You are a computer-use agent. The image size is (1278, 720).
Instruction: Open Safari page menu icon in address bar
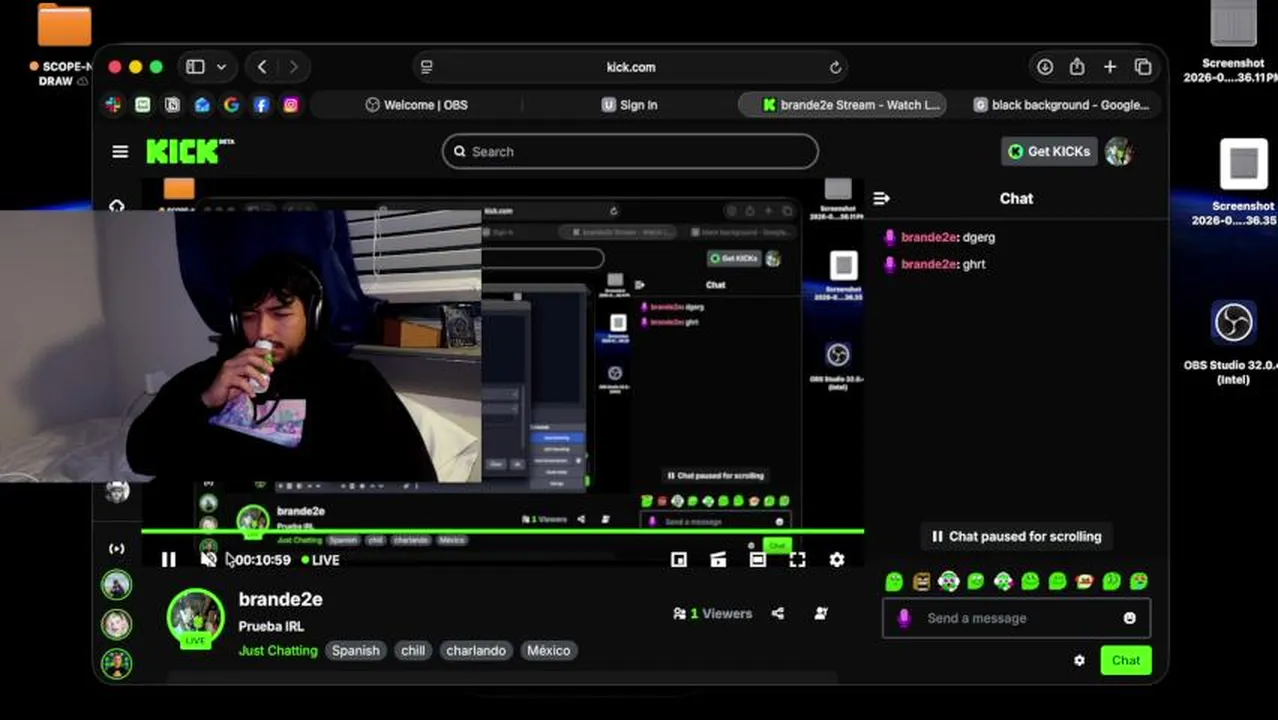click(427, 67)
